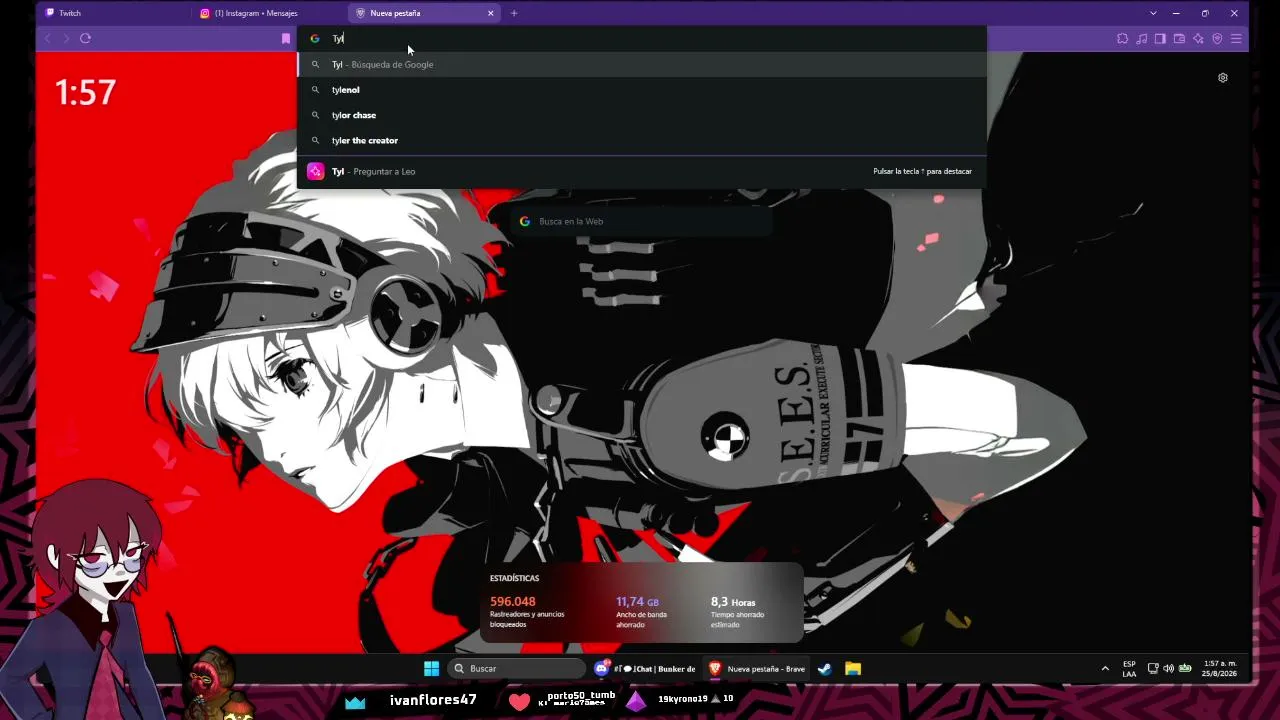Go back with the browser back arrow
1280x720 pixels.
[47, 38]
